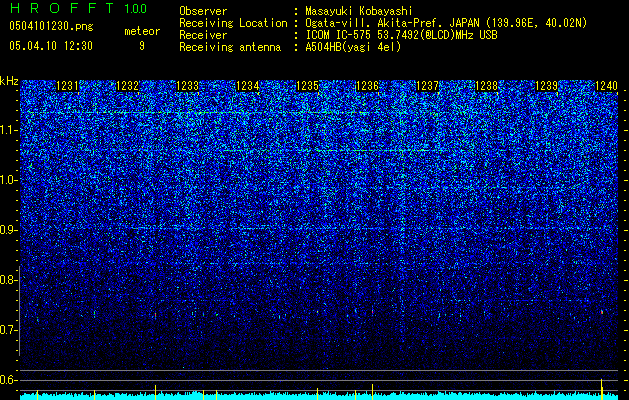The width and height of the screenshot is (629, 400).
Task: Click the "Observer" field label
Action: 203,11
